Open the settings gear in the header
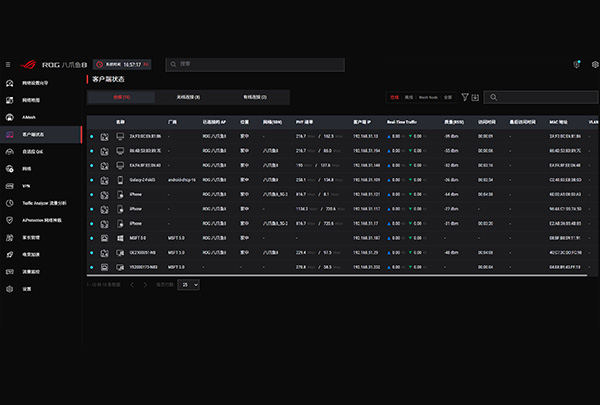 (595, 64)
